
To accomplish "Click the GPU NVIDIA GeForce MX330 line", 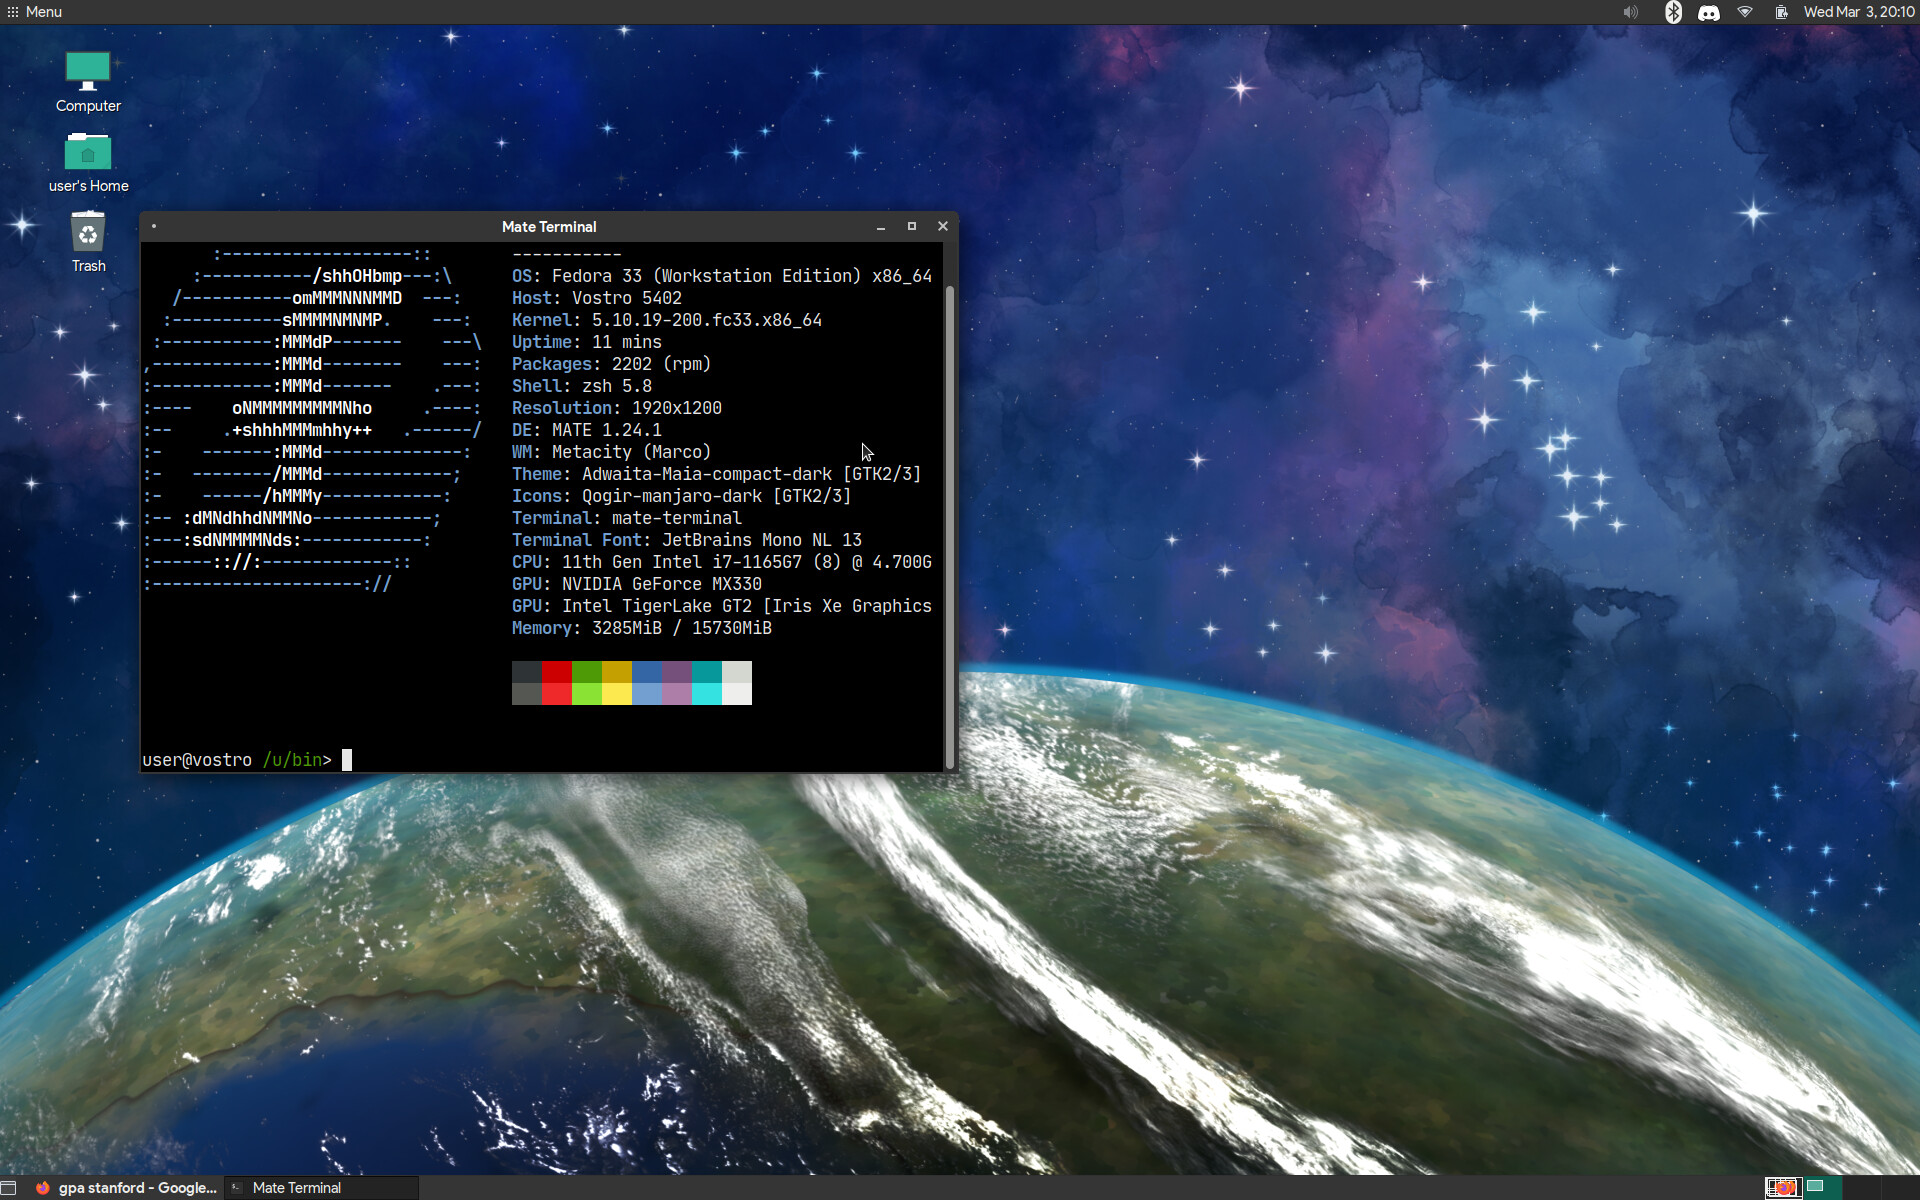I will [637, 584].
